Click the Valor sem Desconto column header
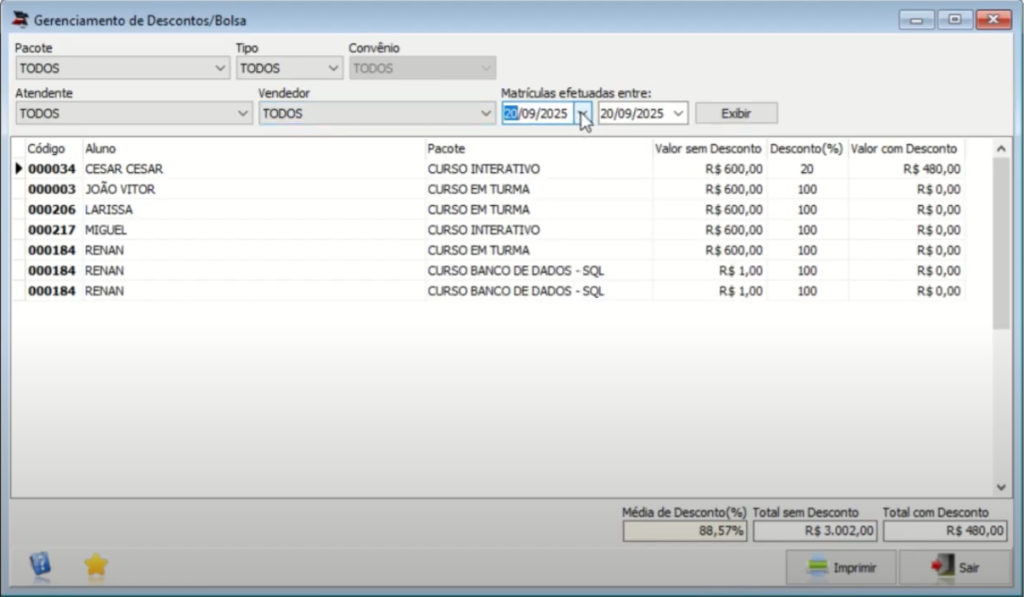The width and height of the screenshot is (1024, 597). pos(708,149)
